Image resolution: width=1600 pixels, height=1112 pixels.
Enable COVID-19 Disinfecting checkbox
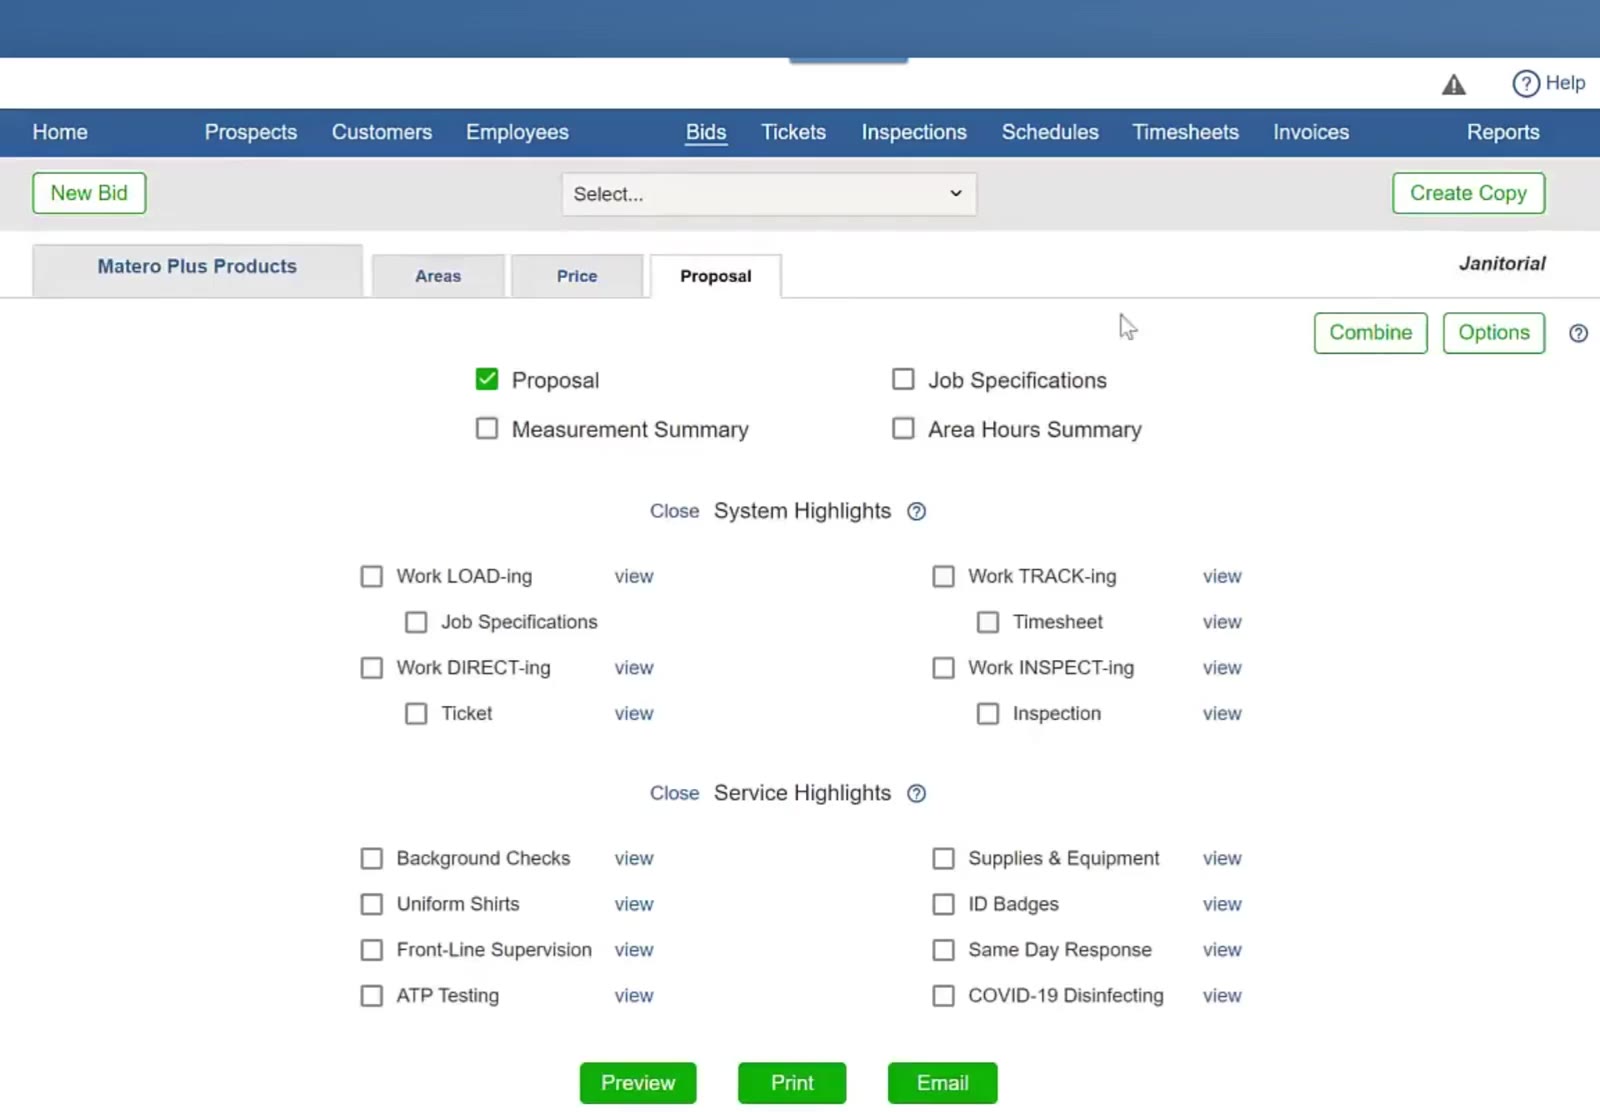click(x=943, y=995)
